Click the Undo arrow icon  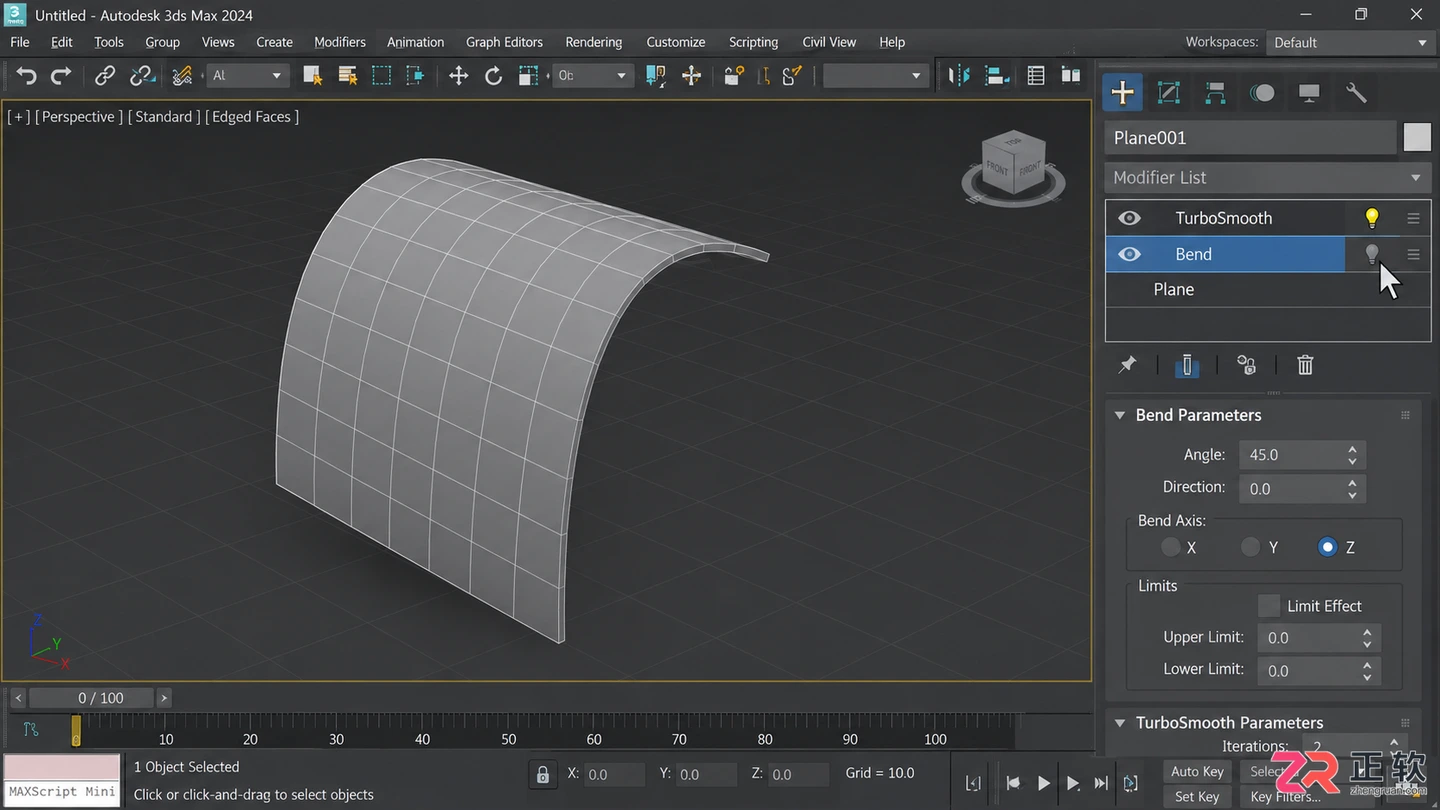27,76
